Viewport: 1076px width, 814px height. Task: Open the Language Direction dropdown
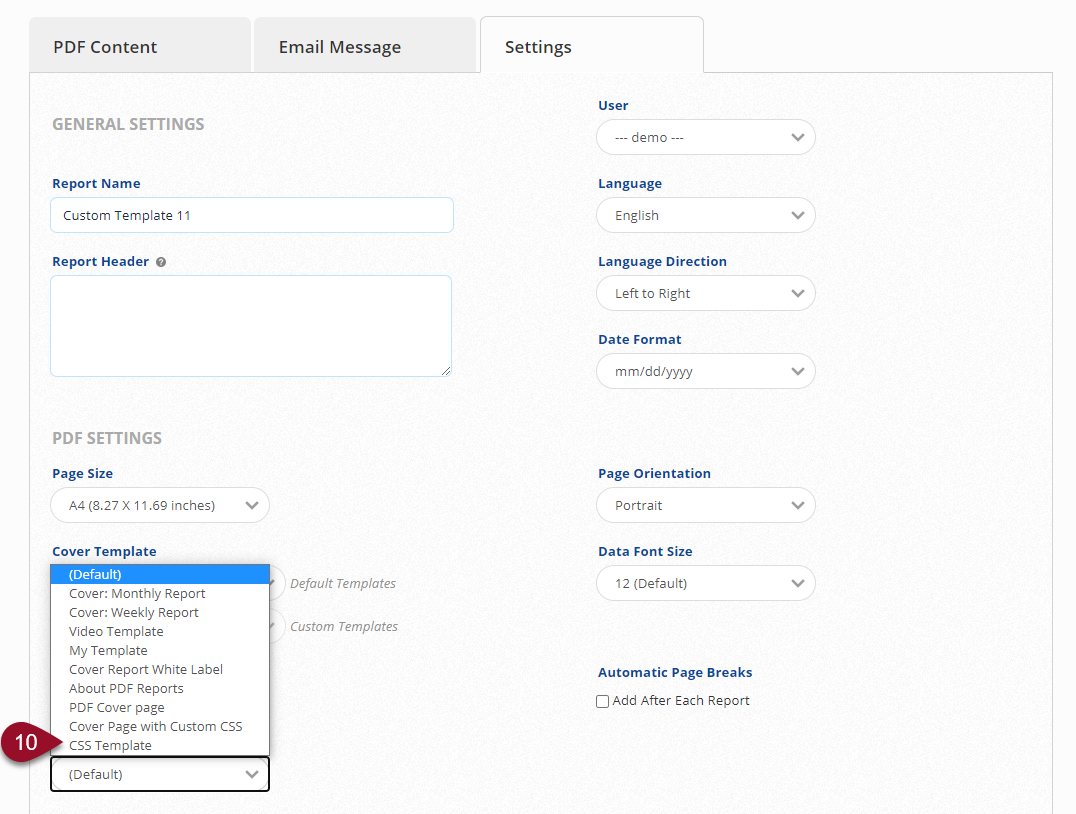point(705,293)
